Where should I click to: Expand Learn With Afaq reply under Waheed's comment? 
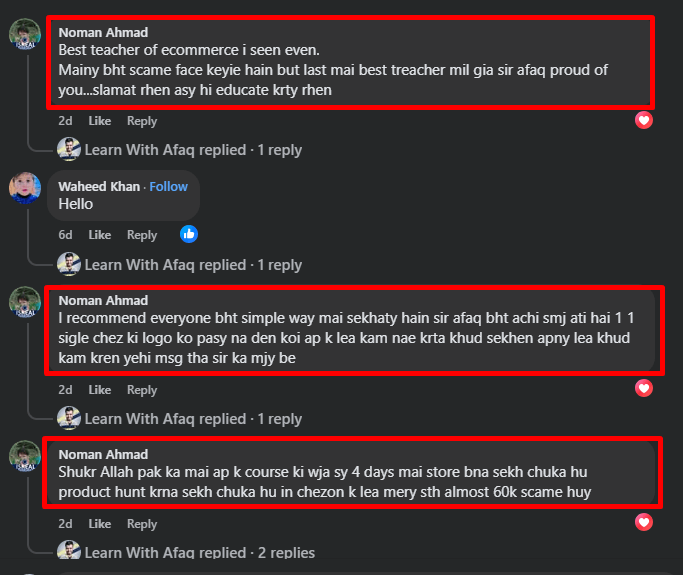193,265
